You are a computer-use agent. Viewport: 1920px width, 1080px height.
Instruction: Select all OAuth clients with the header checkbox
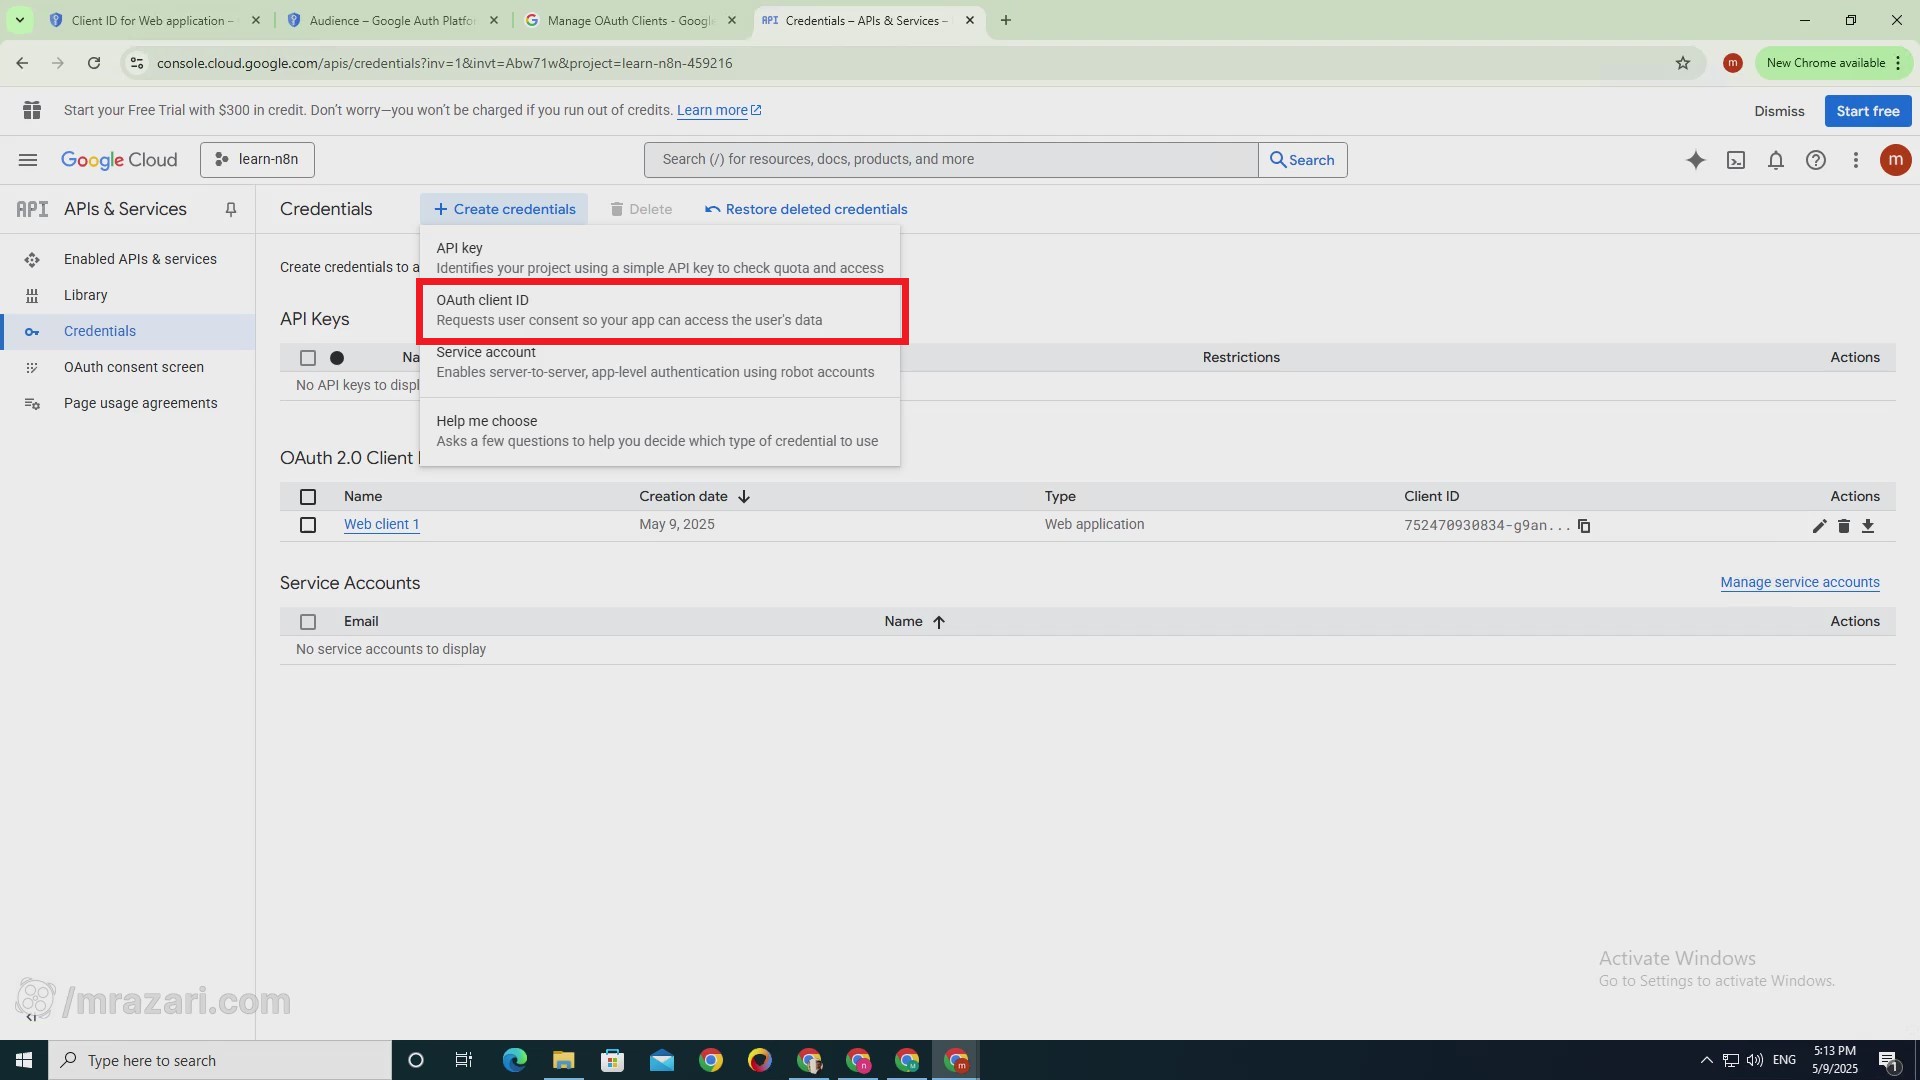coord(308,497)
